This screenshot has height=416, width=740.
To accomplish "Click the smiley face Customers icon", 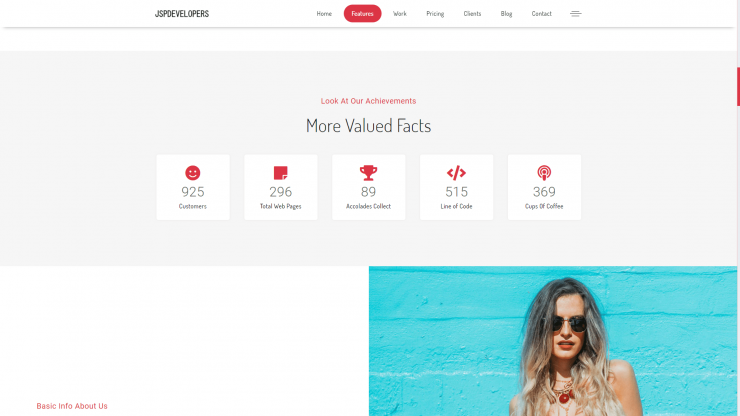I will 193,173.
